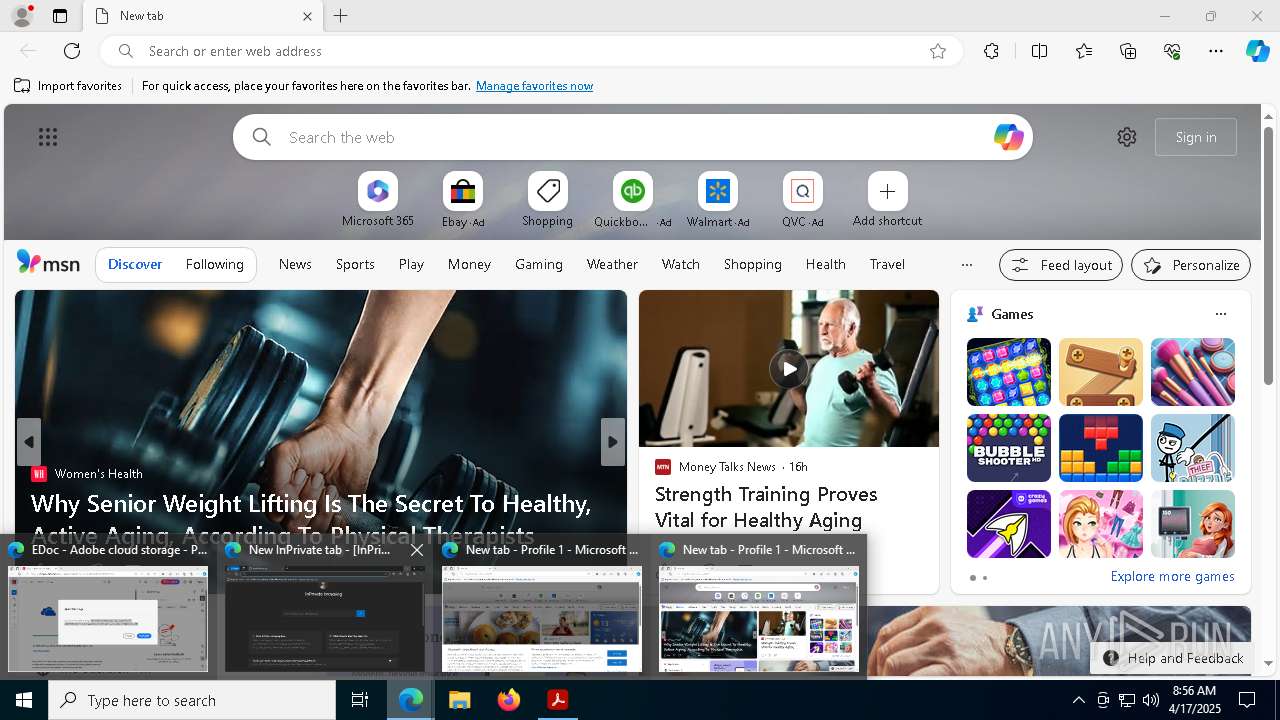Play the strength training video
The image size is (1280, 720).
coord(789,369)
